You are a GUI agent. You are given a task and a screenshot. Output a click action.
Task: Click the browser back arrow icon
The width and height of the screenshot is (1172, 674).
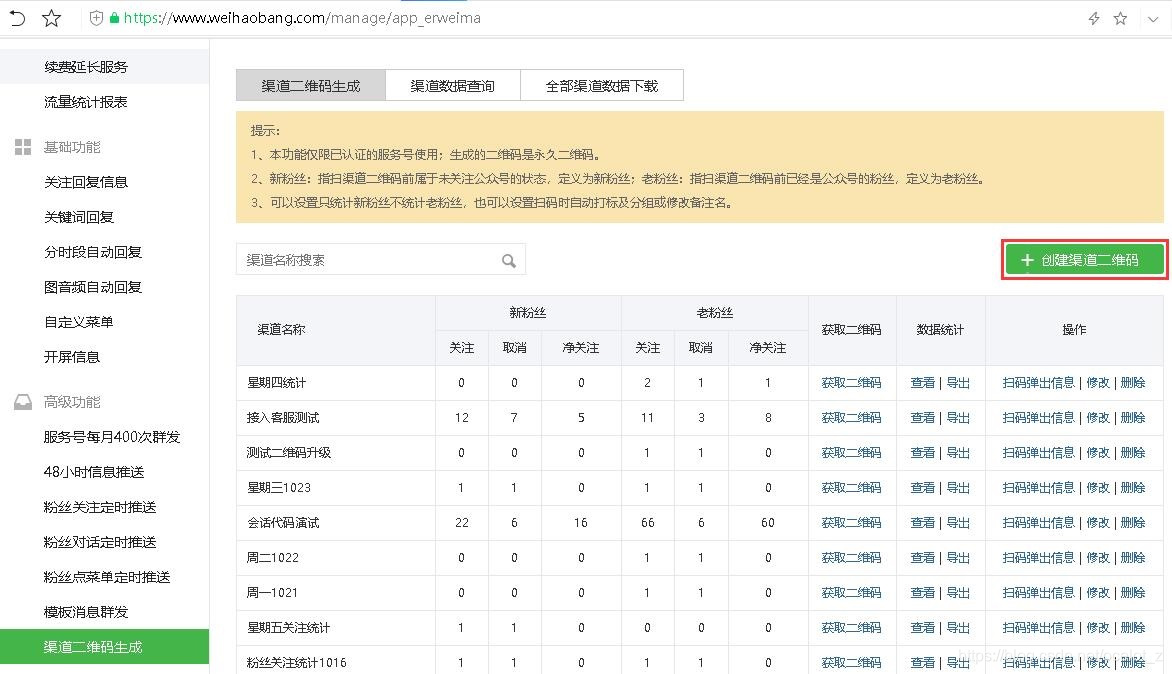(17, 18)
